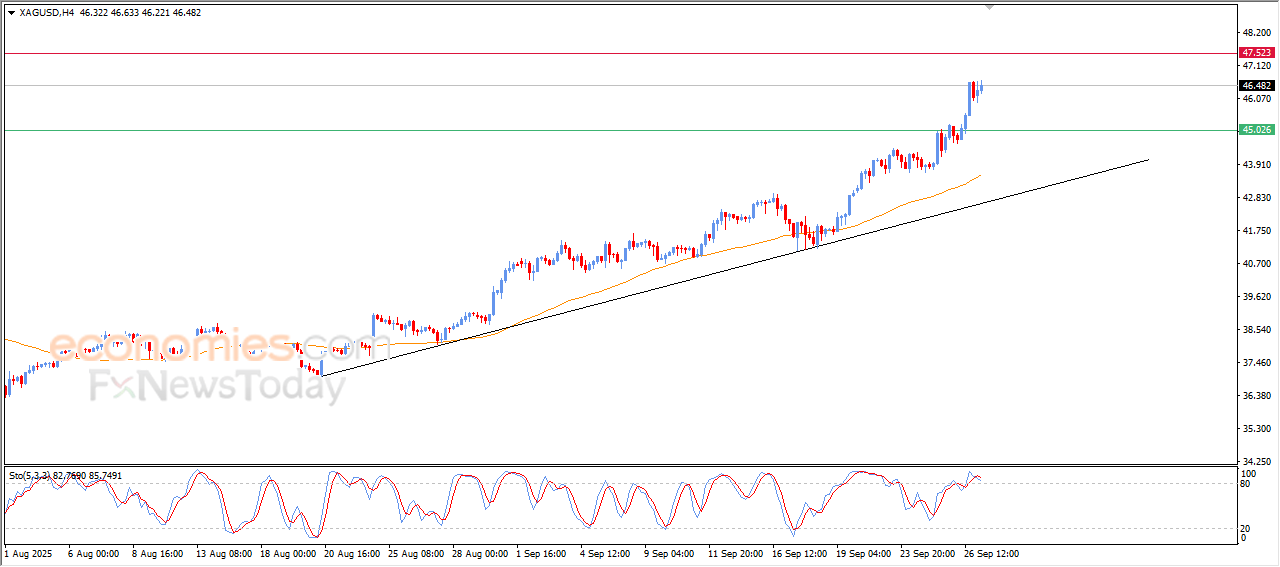Click the 41.750 price axis label
The image size is (1280, 567).
(1256, 230)
